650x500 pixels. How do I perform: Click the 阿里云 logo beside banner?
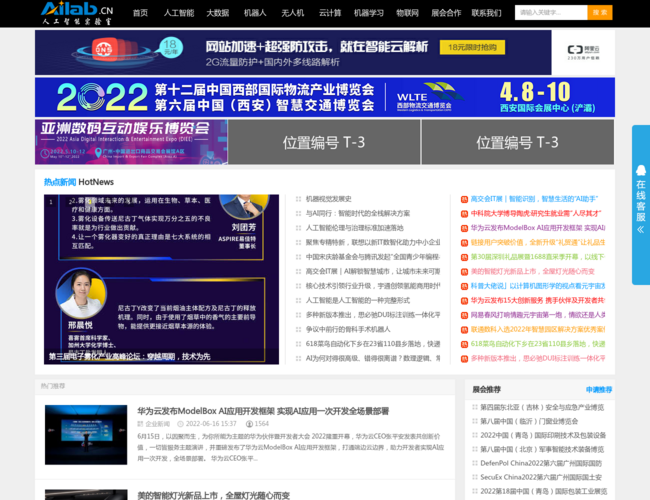tap(583, 52)
